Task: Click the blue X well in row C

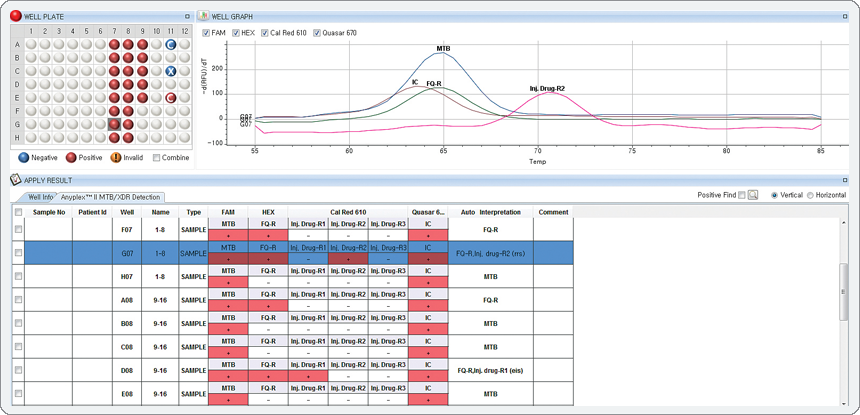Action: [x=171, y=72]
